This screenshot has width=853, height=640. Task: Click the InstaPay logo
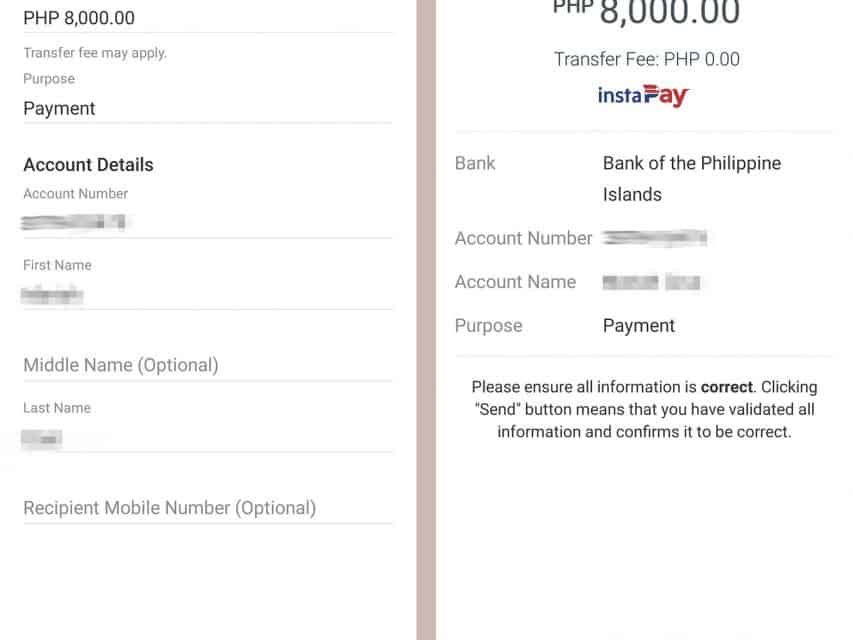coord(644,96)
